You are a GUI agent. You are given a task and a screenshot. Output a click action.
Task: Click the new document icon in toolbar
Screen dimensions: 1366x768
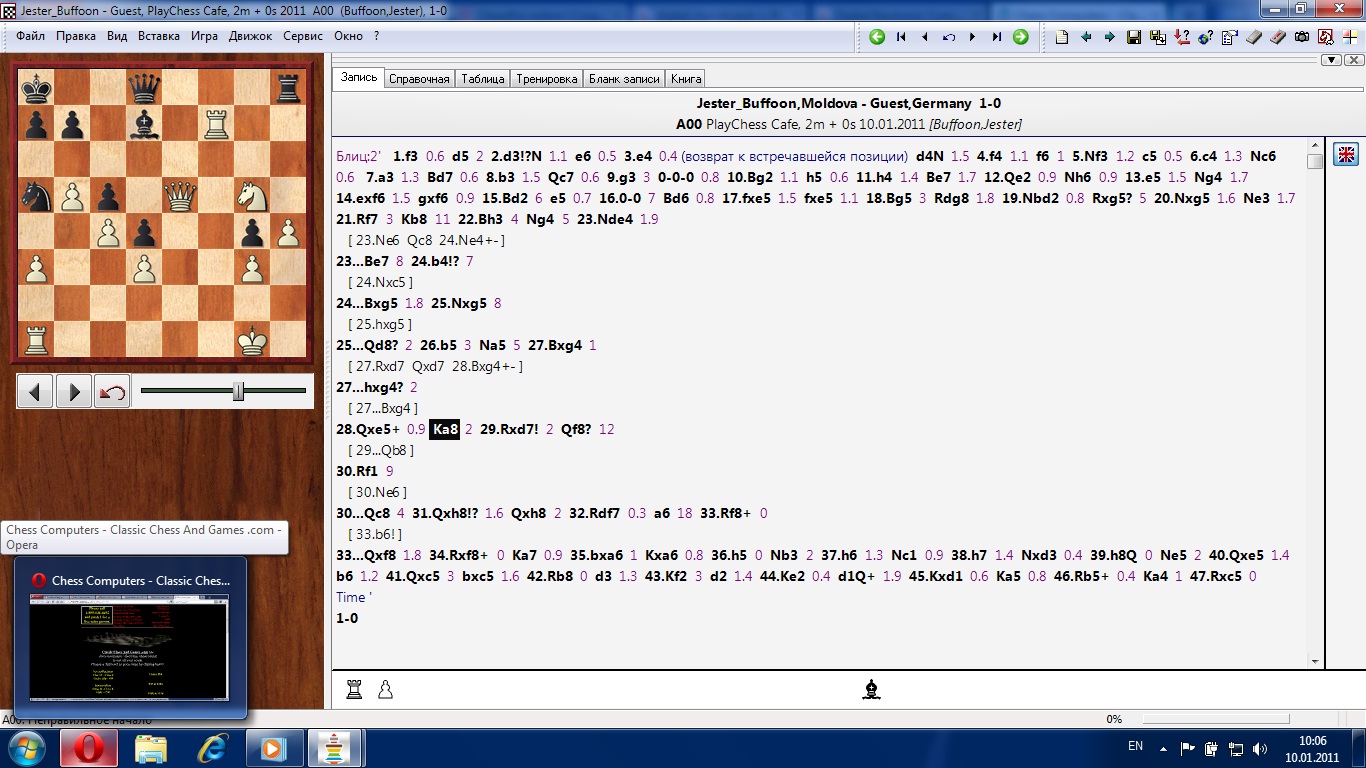[1062, 37]
